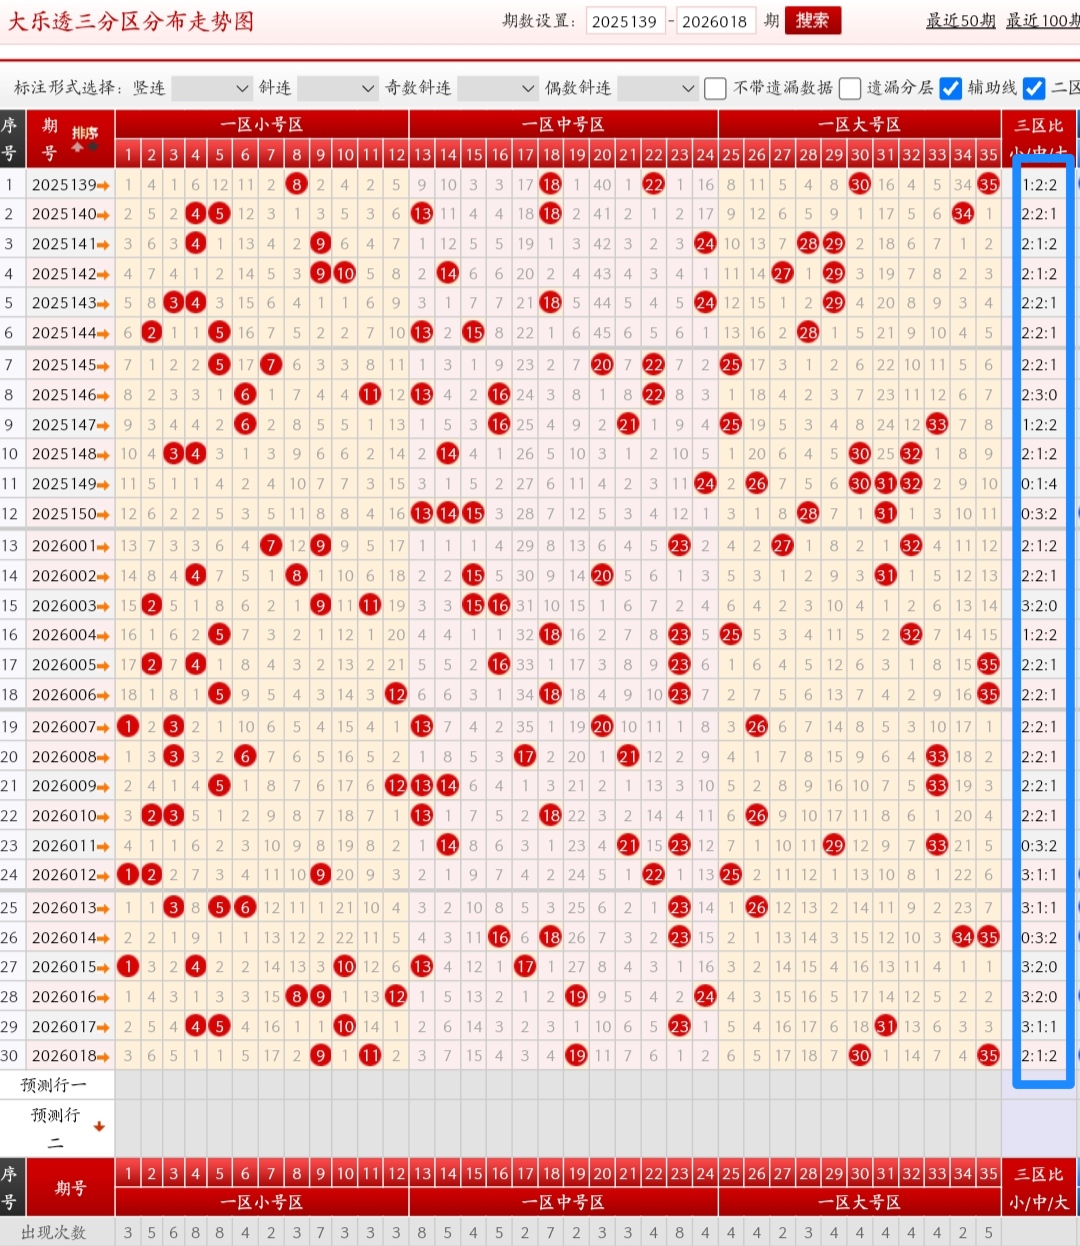Click the red down arrow in 预测行二
This screenshot has height=1246, width=1080.
click(x=99, y=1127)
